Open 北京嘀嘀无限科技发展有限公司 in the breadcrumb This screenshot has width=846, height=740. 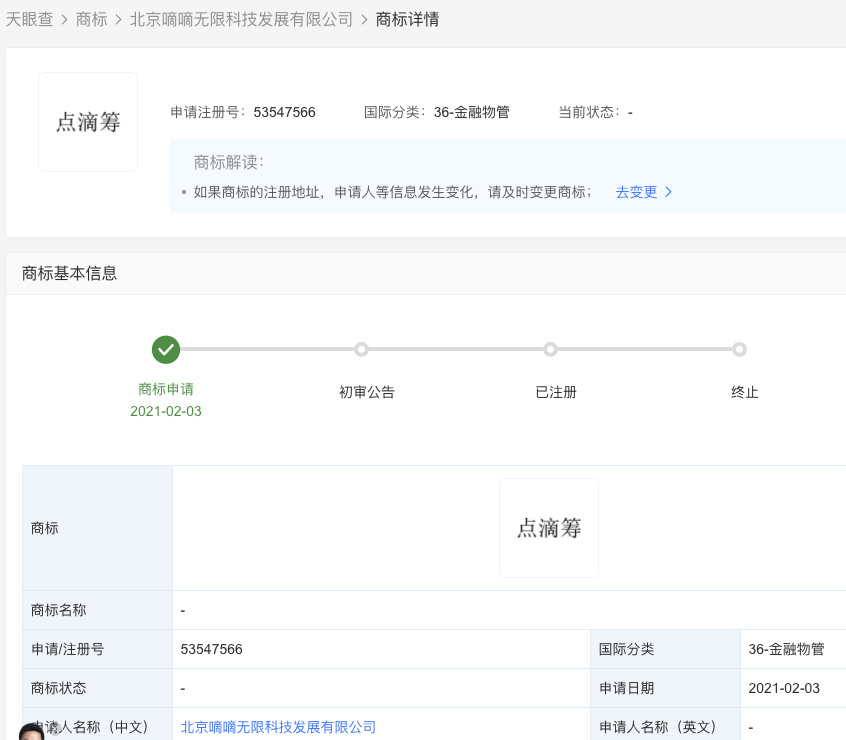click(241, 20)
